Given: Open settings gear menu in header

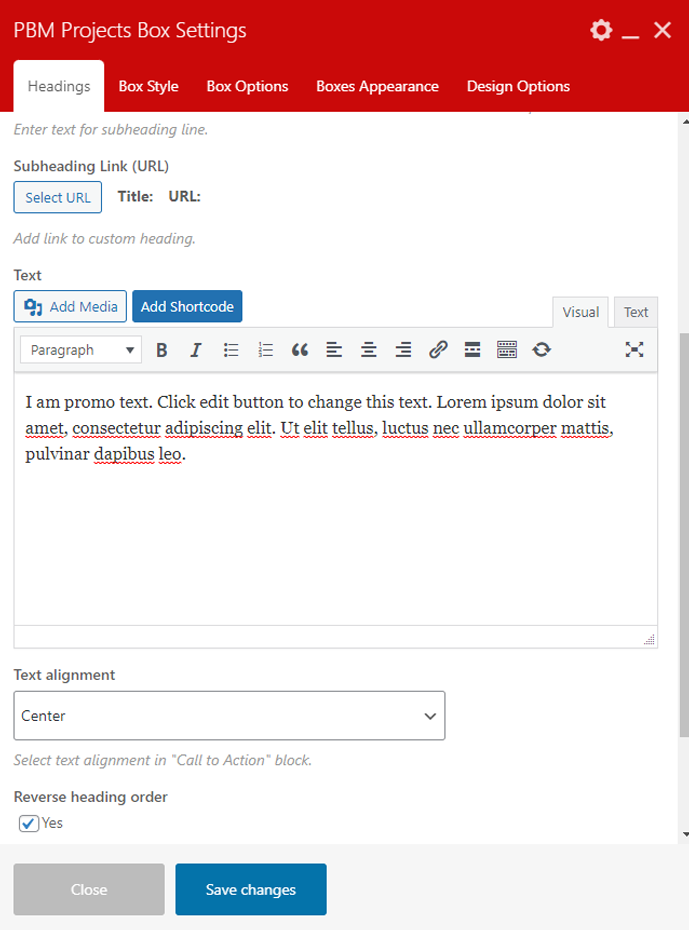Looking at the screenshot, I should pos(600,31).
